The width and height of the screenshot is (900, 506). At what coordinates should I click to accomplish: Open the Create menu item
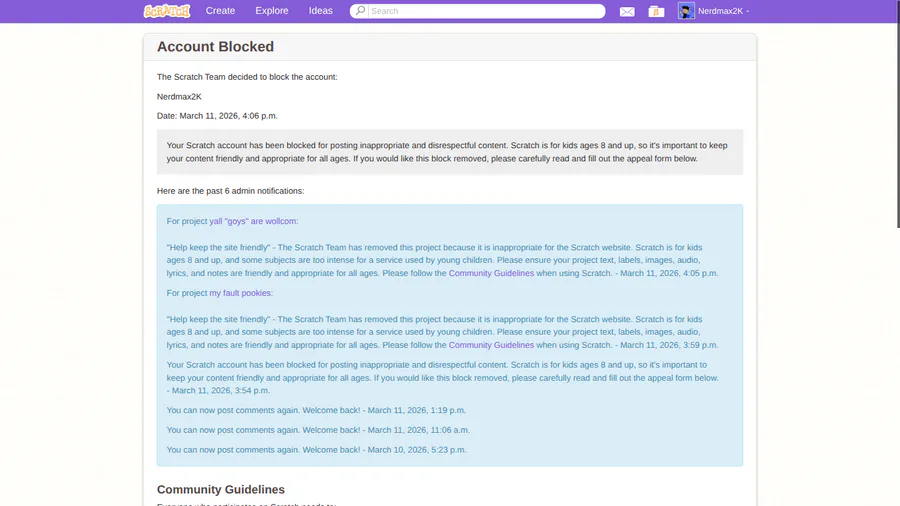220,11
